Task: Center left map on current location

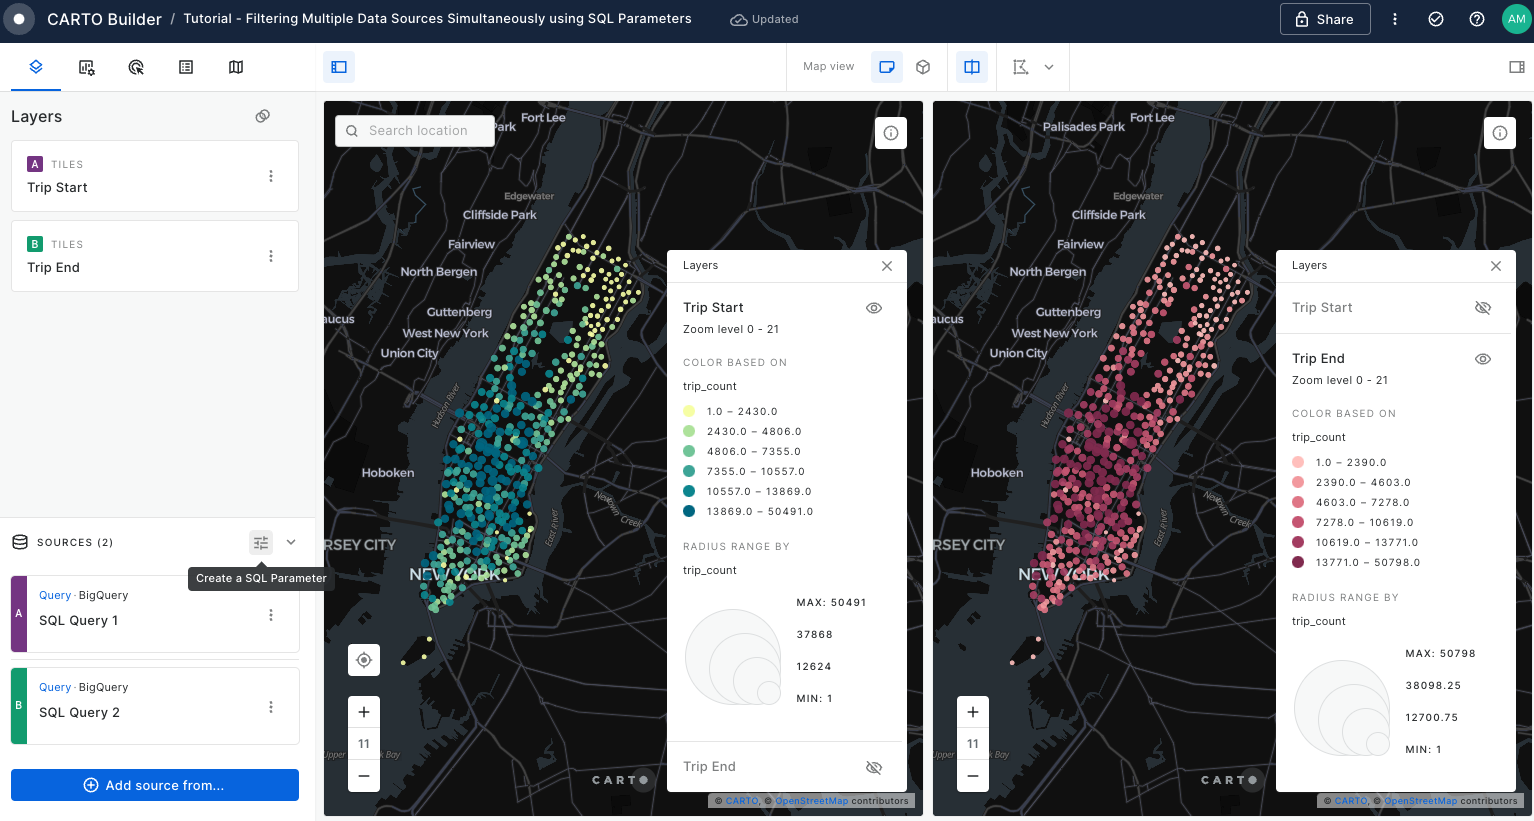Action: coord(364,660)
